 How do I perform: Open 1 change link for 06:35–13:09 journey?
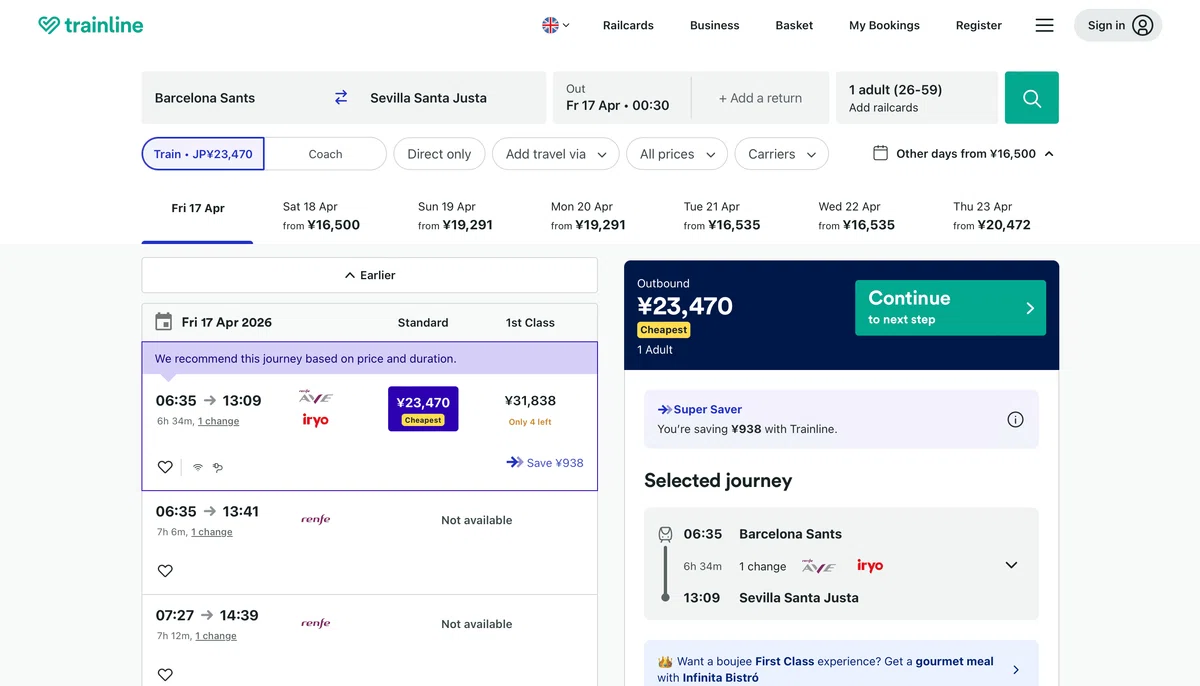pos(218,421)
